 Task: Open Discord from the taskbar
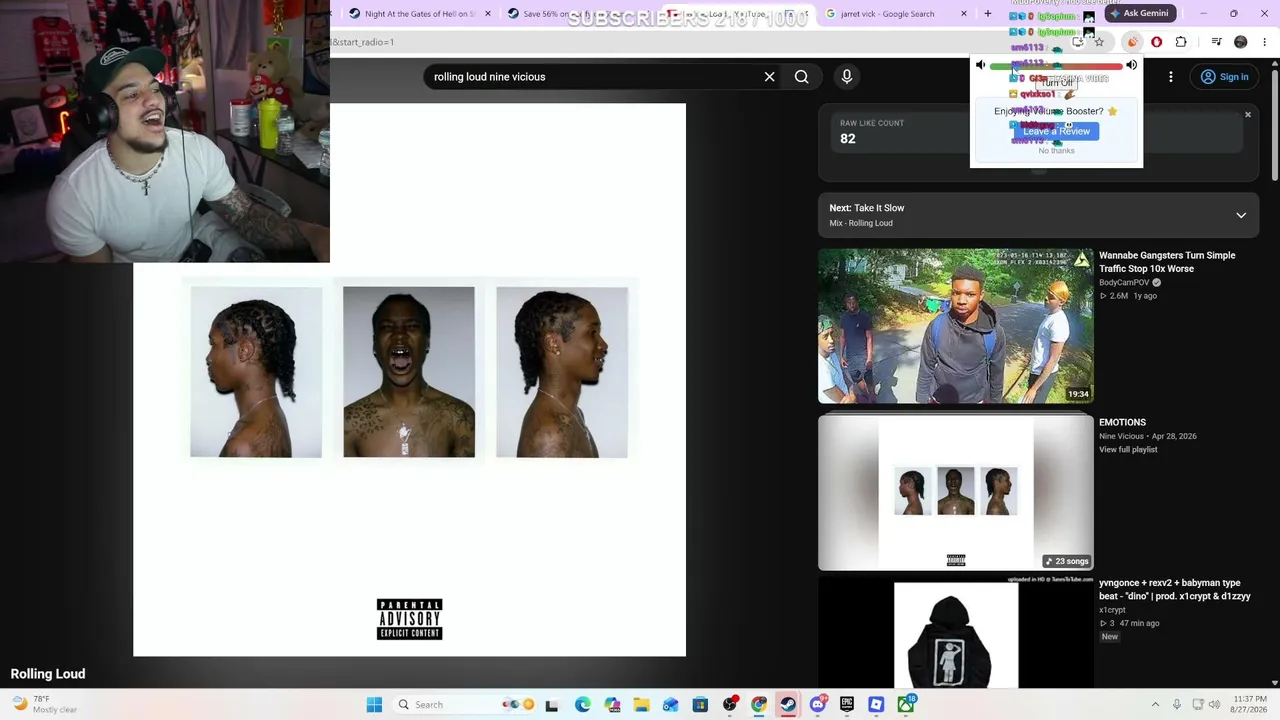click(x=817, y=704)
